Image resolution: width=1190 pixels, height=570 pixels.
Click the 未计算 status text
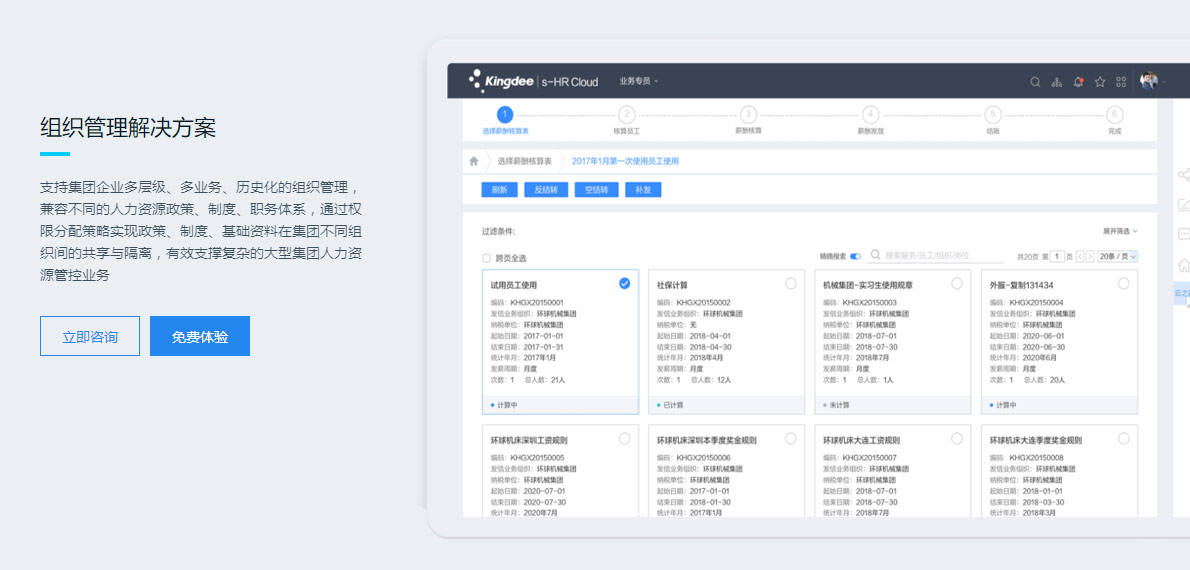[837, 405]
